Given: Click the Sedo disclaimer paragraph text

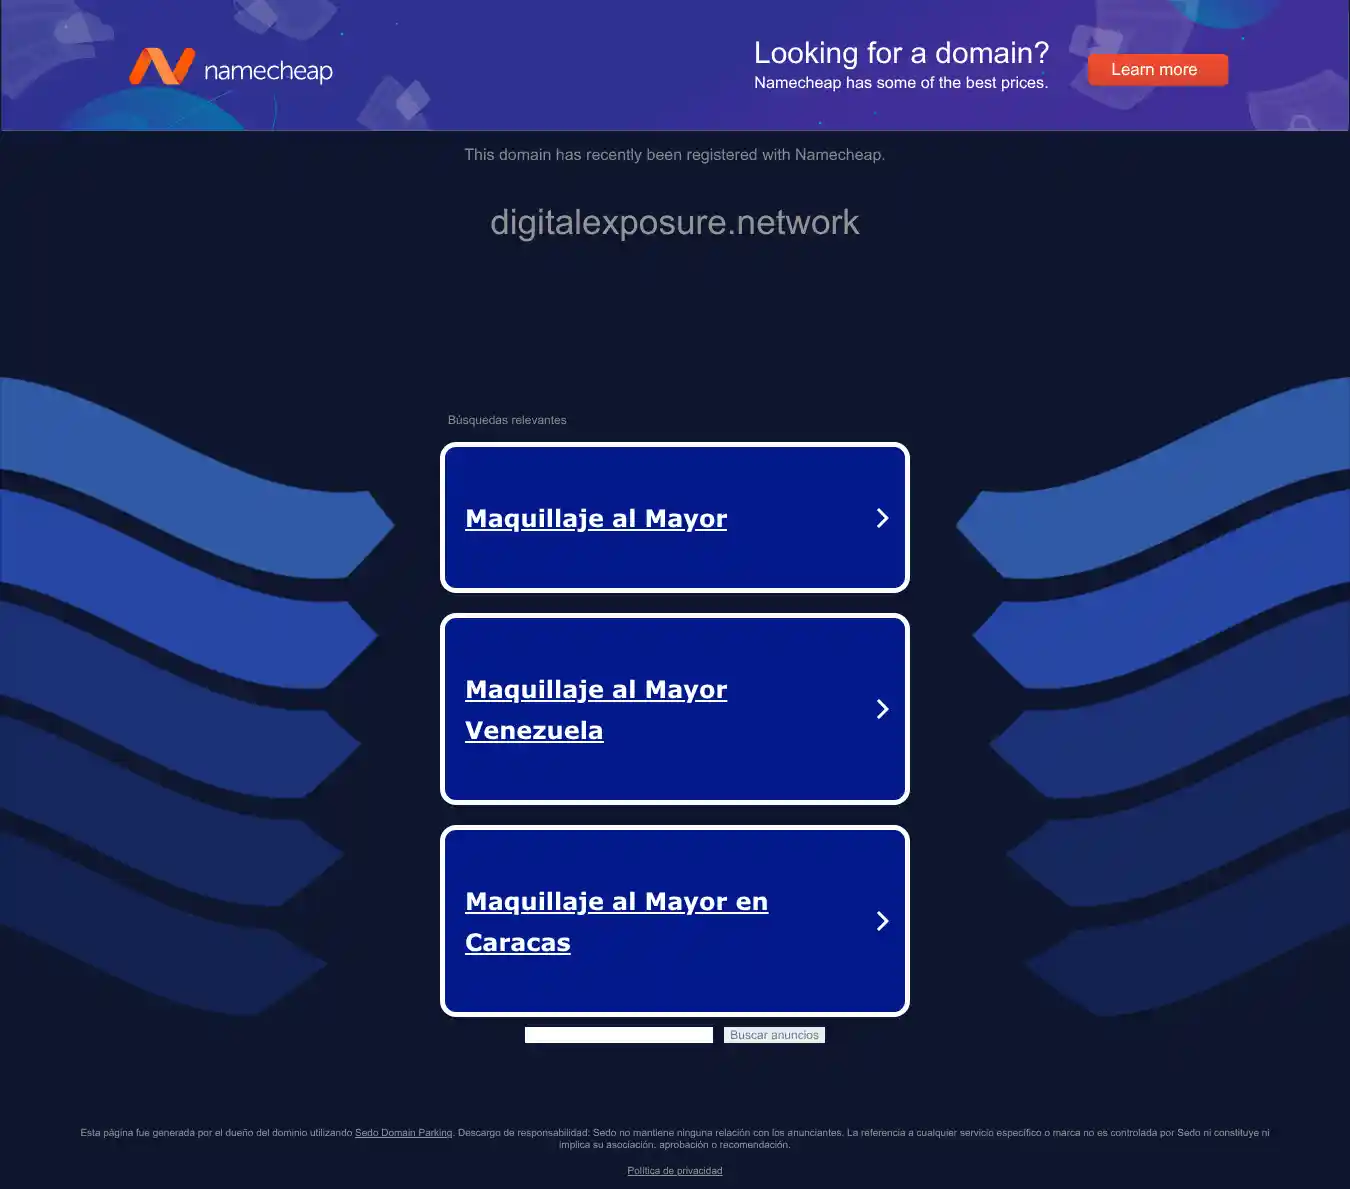Looking at the screenshot, I should (675, 1139).
